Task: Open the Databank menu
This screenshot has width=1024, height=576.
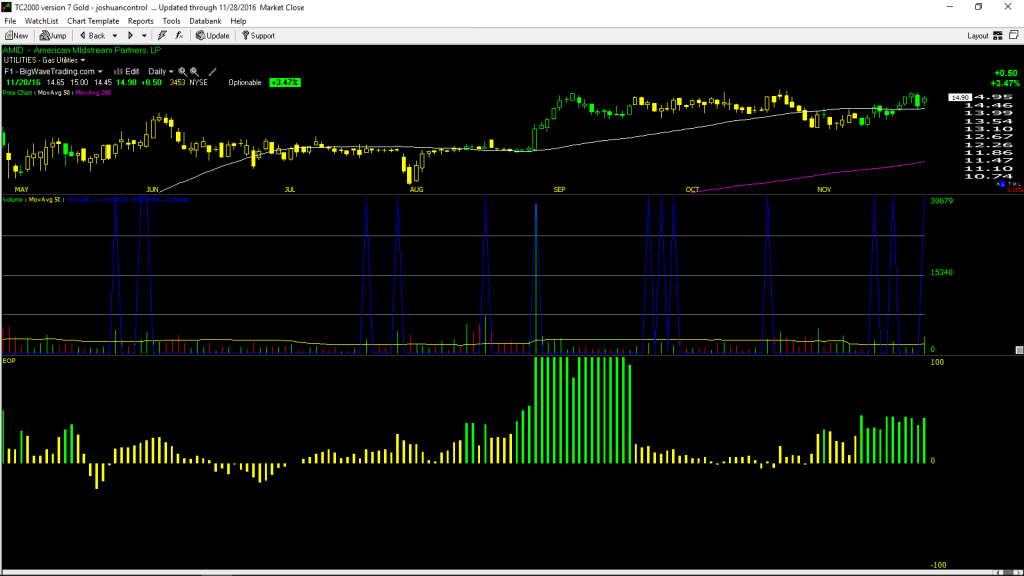Action: click(x=205, y=21)
